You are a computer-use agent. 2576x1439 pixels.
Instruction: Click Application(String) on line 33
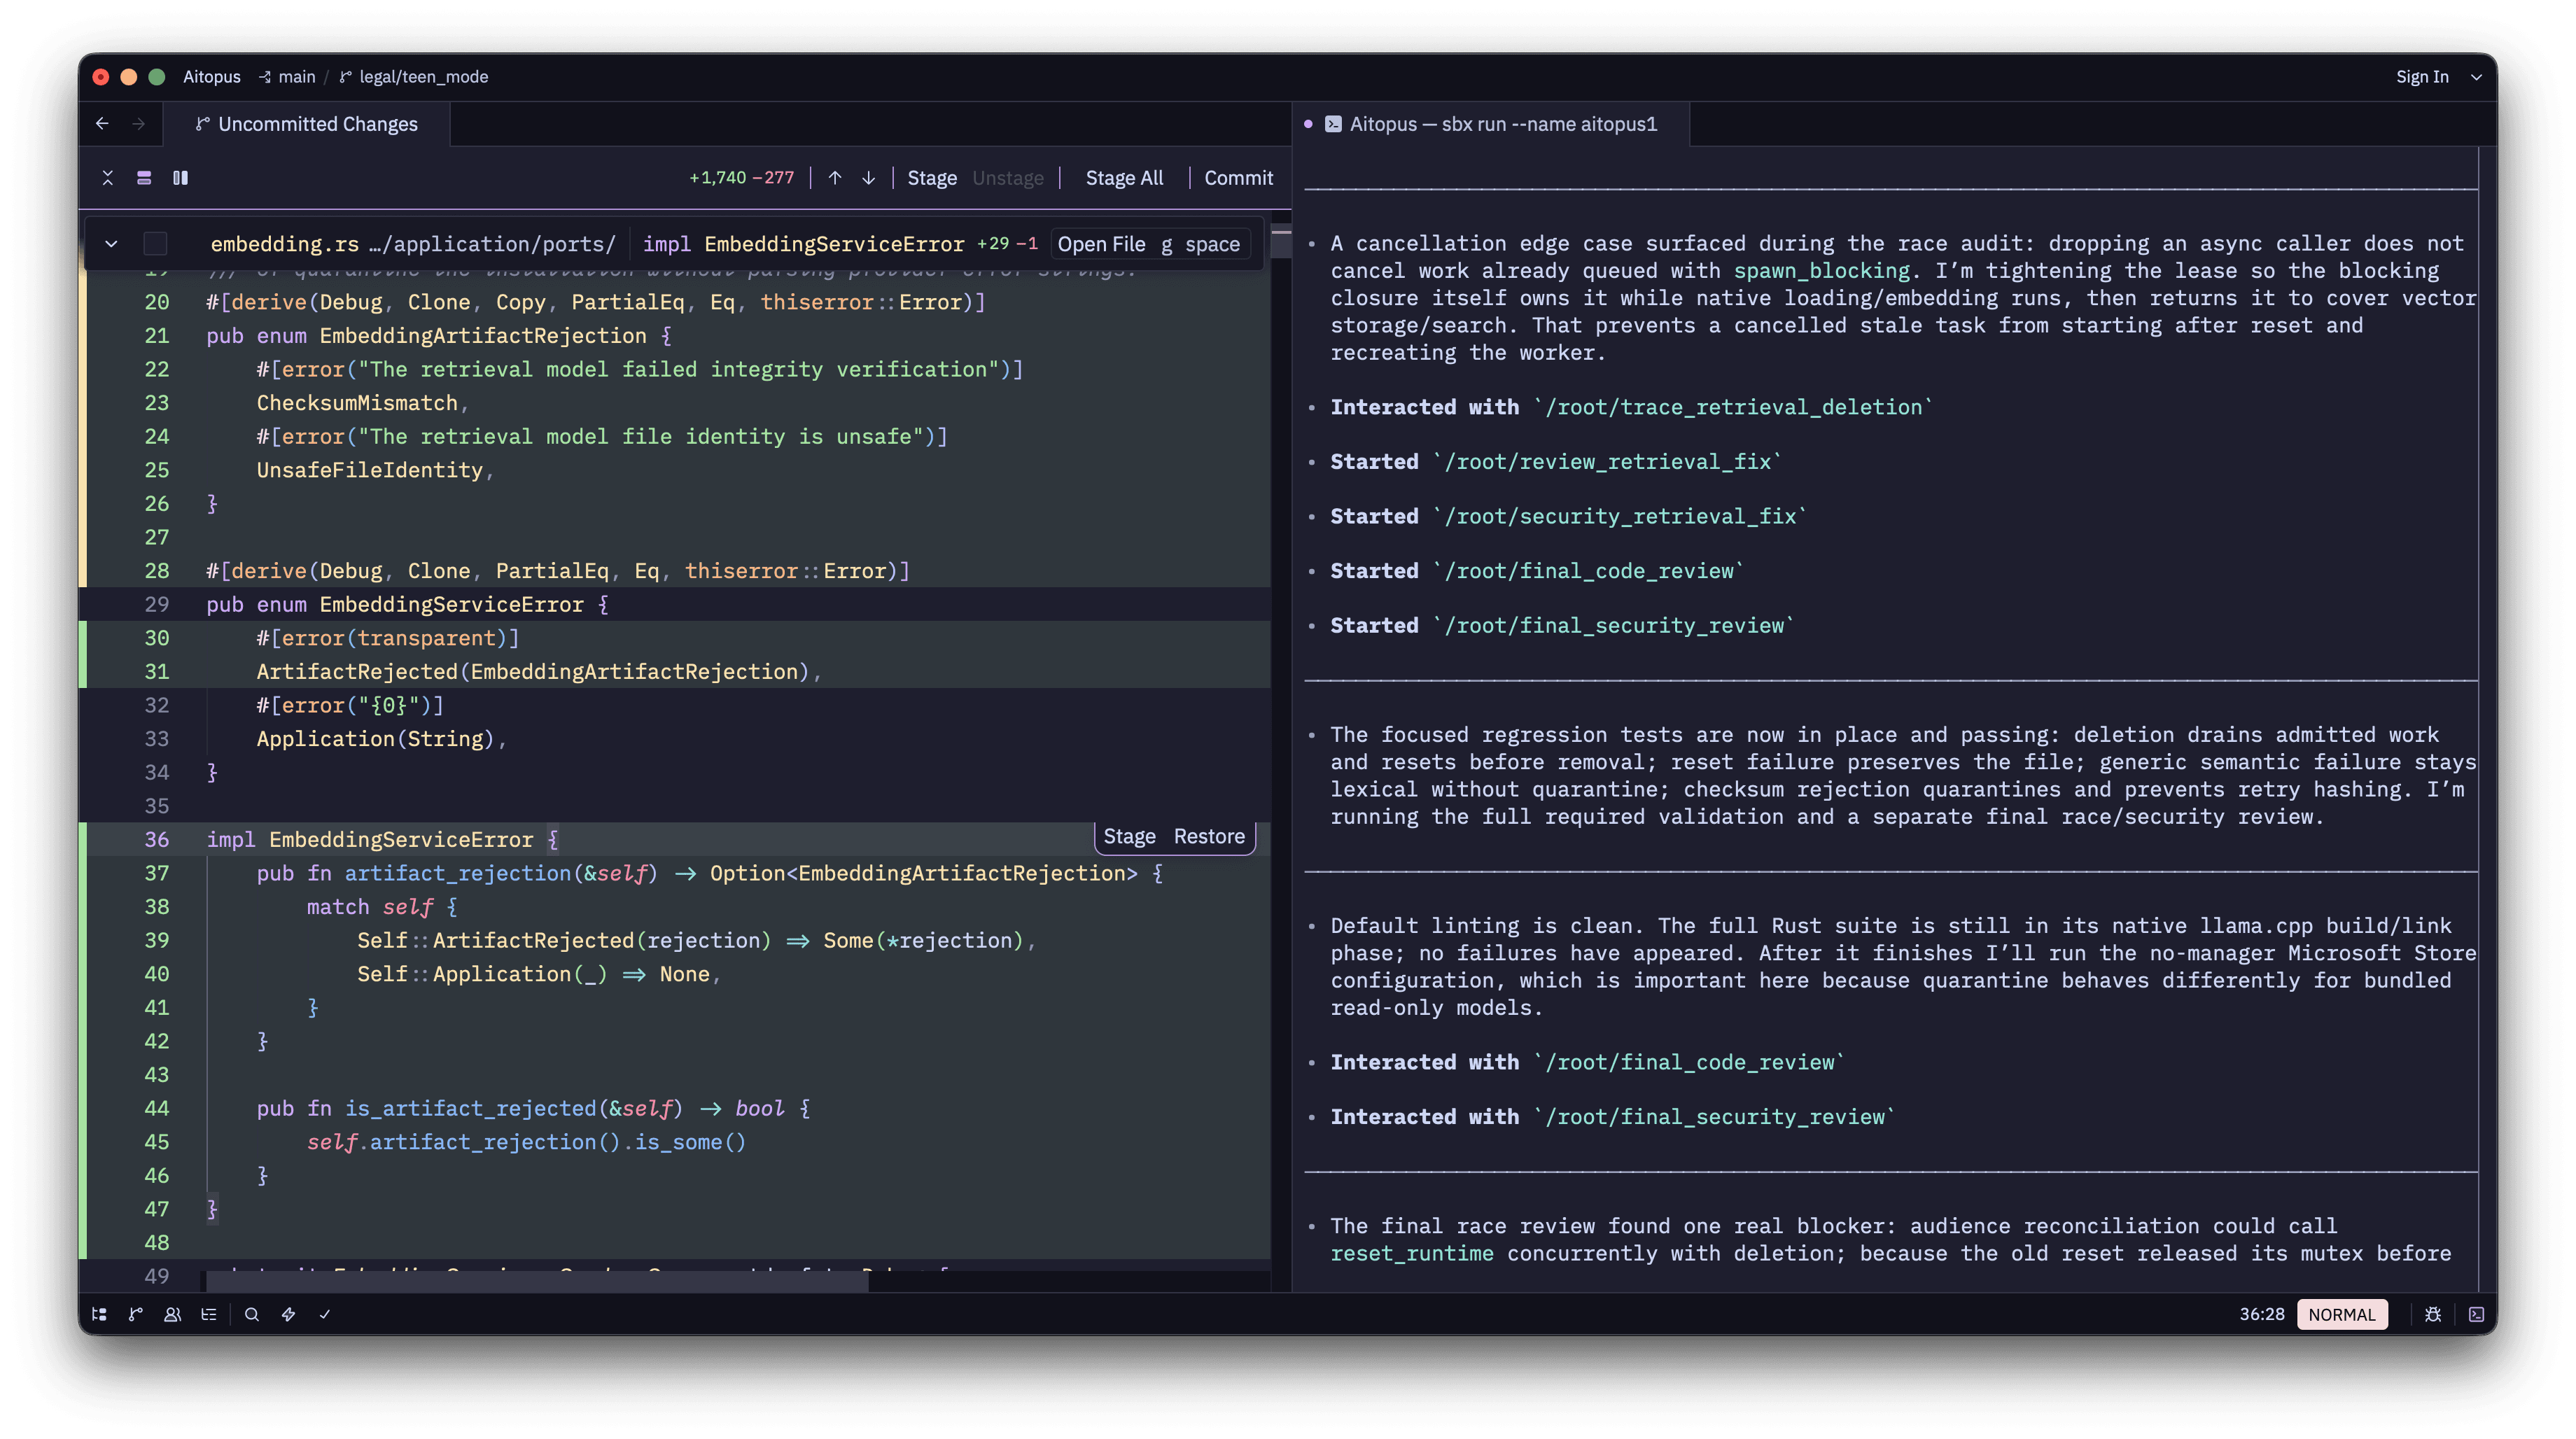tap(375, 738)
